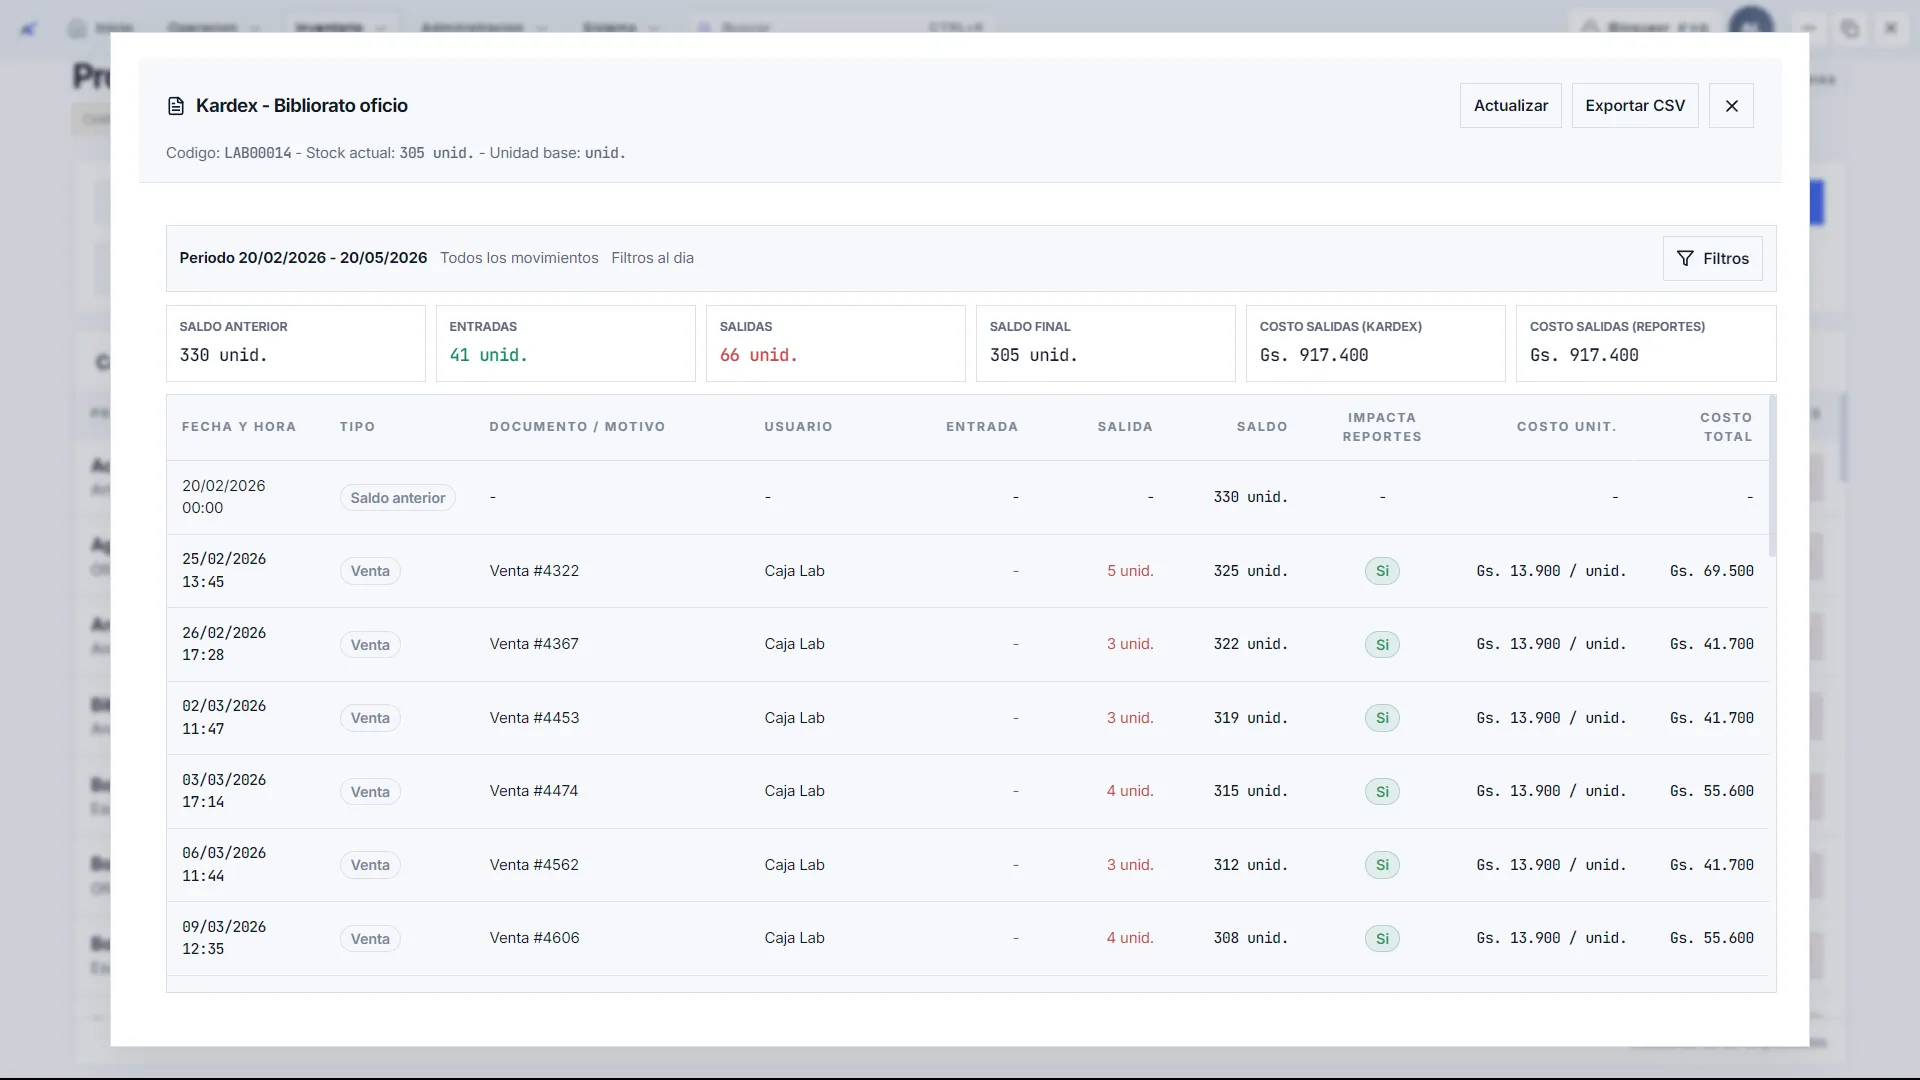Click the Todos los movimientos label

519,258
